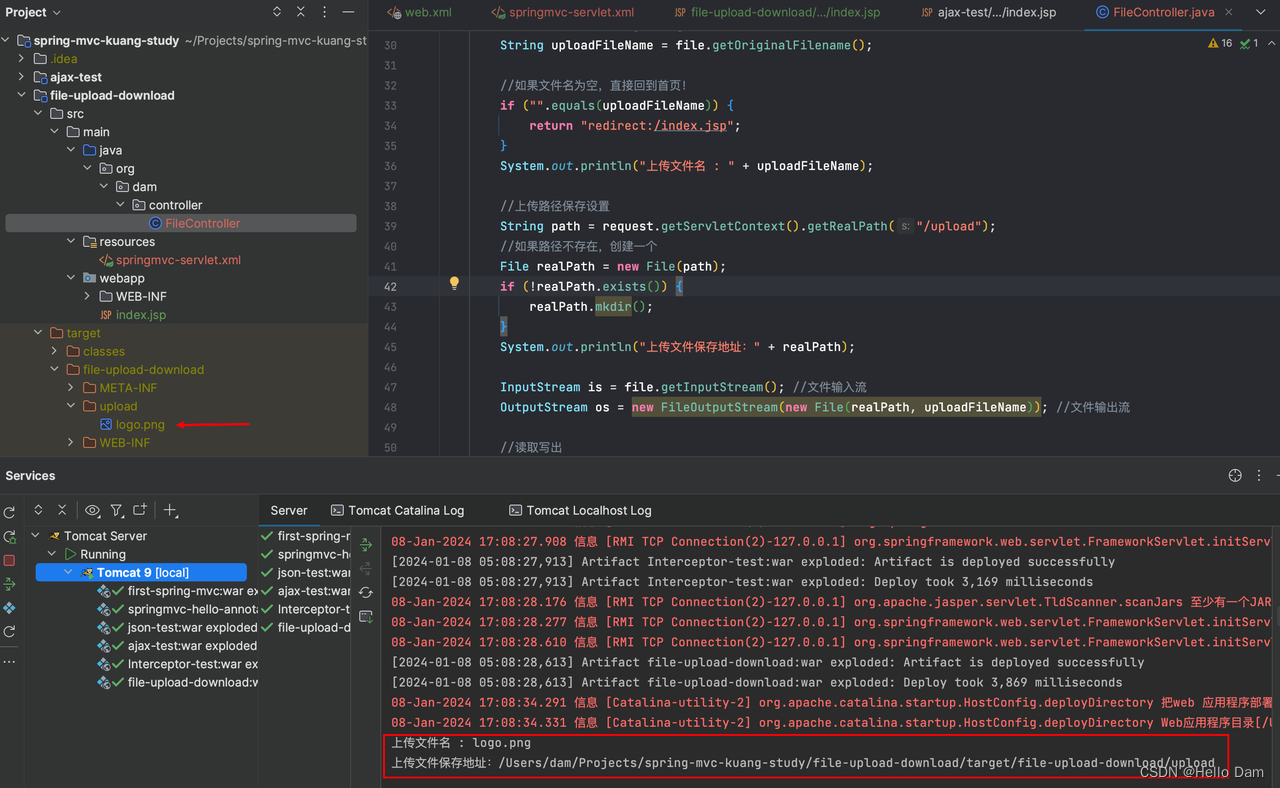
Task: Collapse the file-upload-download module
Action: click(22, 96)
